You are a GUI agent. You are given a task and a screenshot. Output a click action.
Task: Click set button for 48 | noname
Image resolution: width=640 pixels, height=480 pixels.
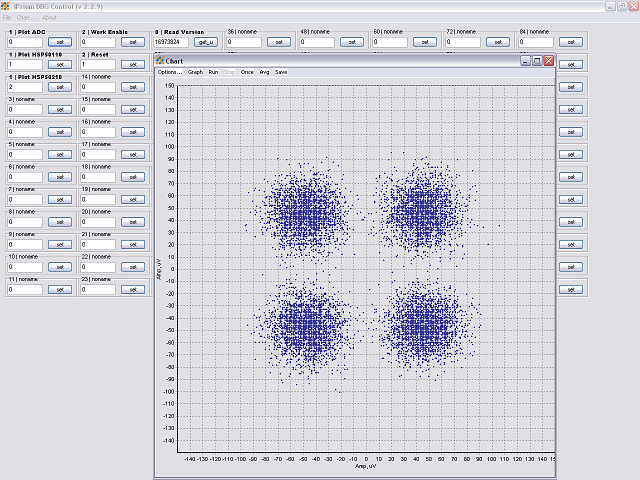pos(351,42)
